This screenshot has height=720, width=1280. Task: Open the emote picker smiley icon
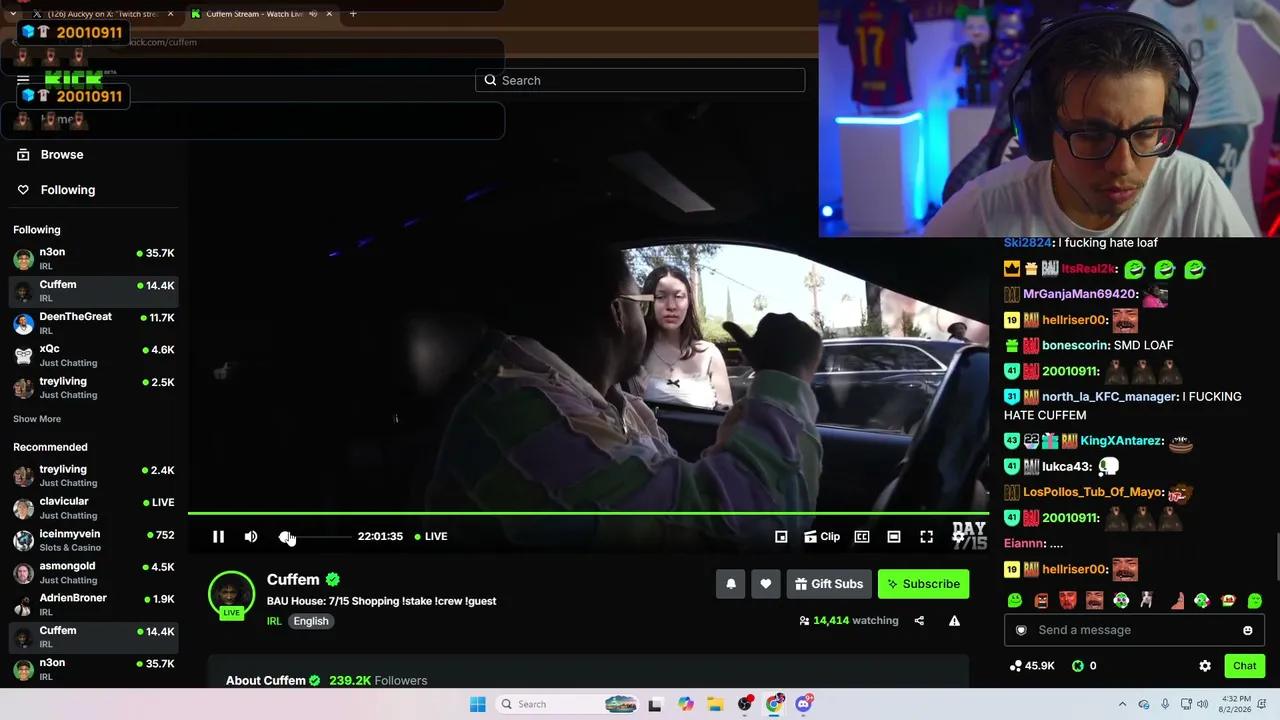pos(1247,630)
